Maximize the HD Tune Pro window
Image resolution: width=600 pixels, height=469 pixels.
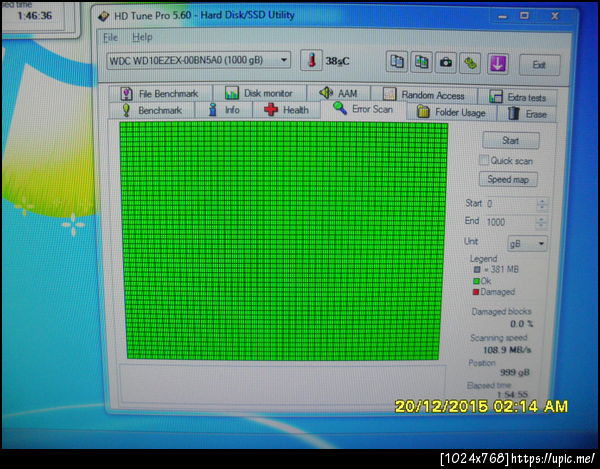coord(524,16)
